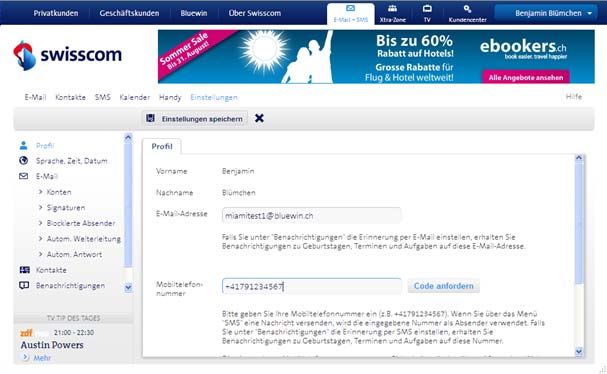Click the sidebar scroll down arrow
The width and height of the screenshot is (607, 374).
(128, 288)
